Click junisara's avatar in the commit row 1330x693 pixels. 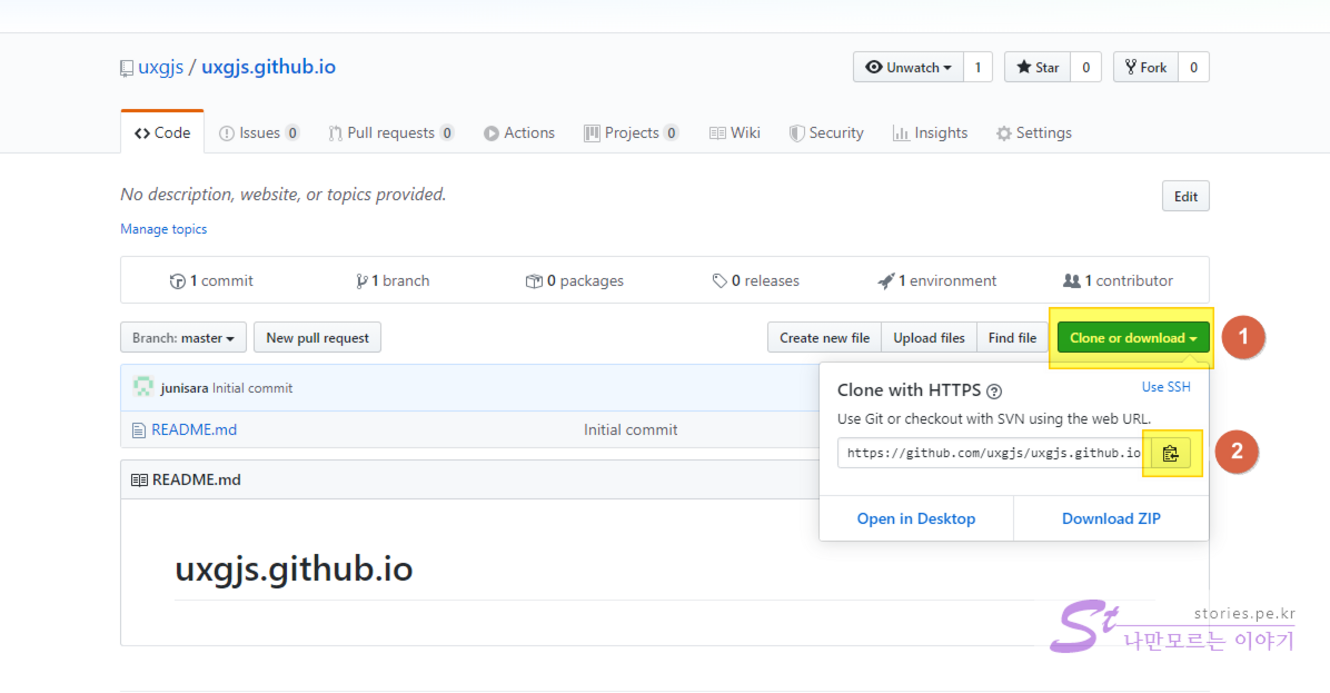(143, 387)
